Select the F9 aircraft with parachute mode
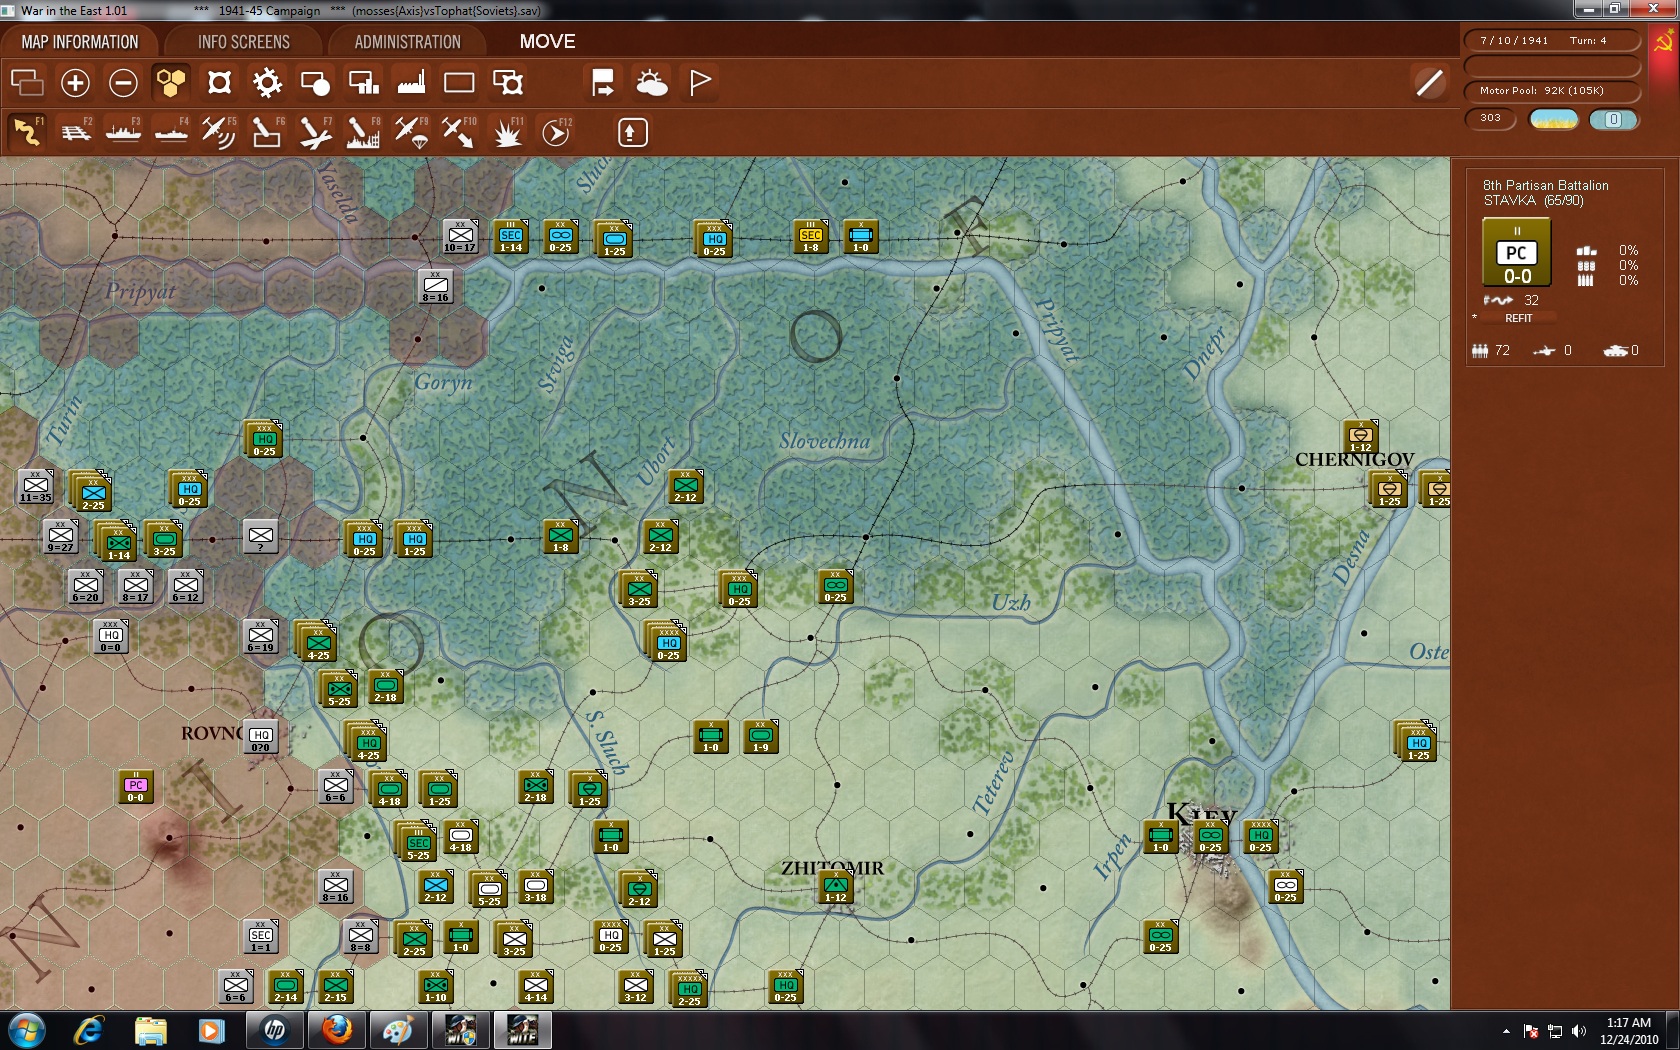Viewport: 1680px width, 1050px height. point(411,131)
